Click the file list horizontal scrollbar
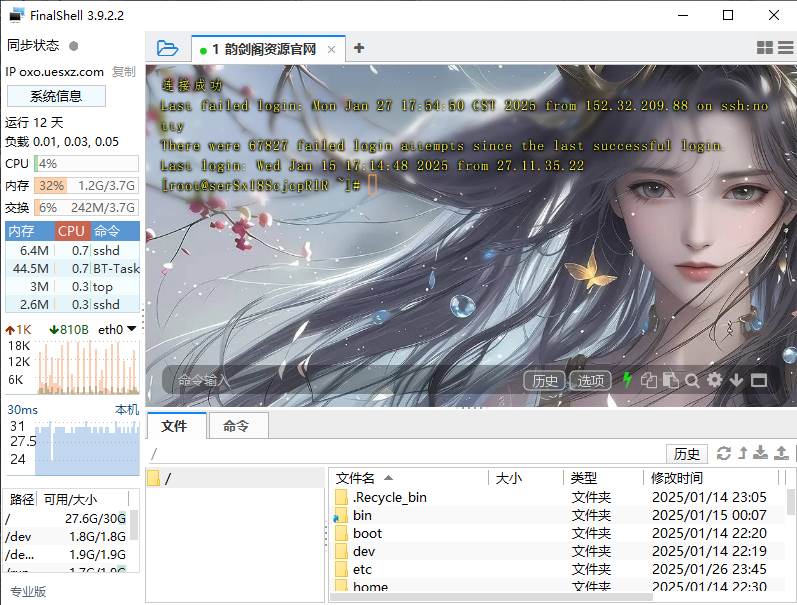This screenshot has height=605, width=797. 491,597
